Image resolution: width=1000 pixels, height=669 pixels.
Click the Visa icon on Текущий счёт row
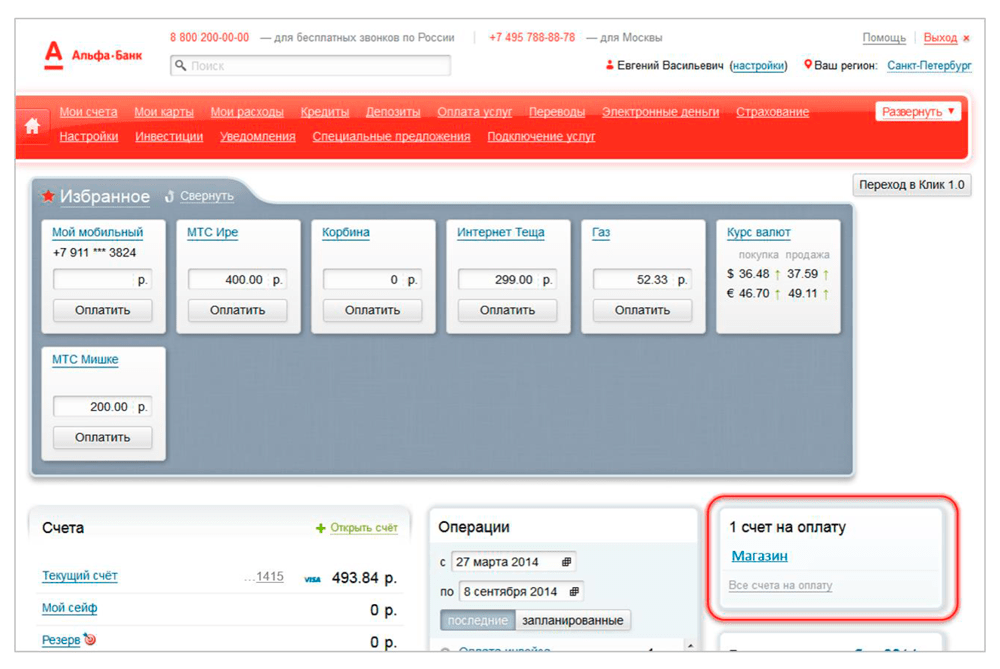(x=312, y=579)
